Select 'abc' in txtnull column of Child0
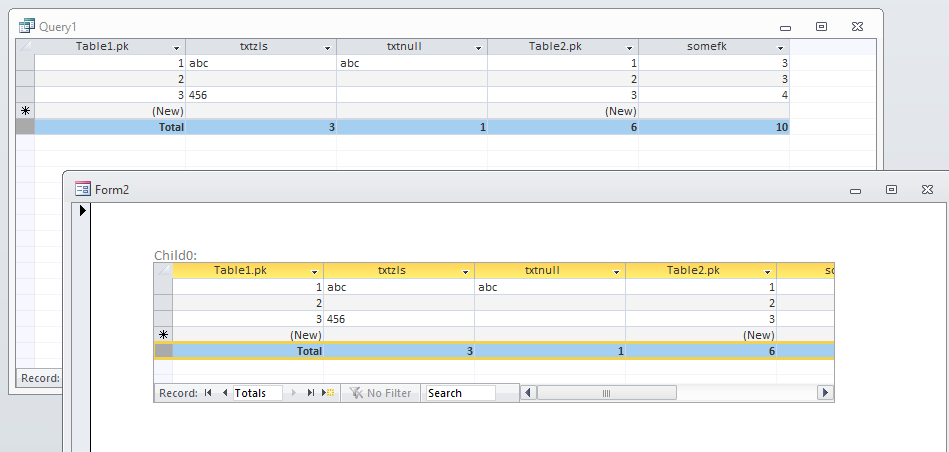The height and width of the screenshot is (452, 949). pyautogui.click(x=550, y=287)
